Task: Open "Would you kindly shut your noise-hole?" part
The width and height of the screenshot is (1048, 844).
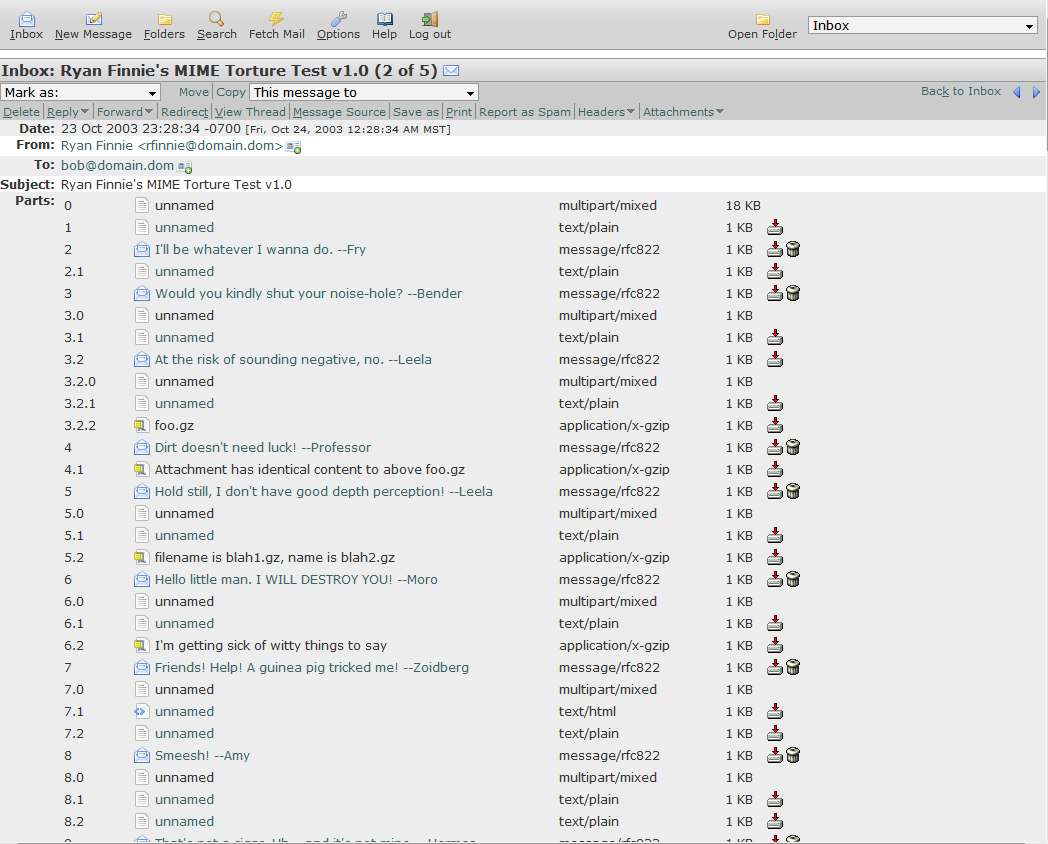Action: click(x=308, y=294)
